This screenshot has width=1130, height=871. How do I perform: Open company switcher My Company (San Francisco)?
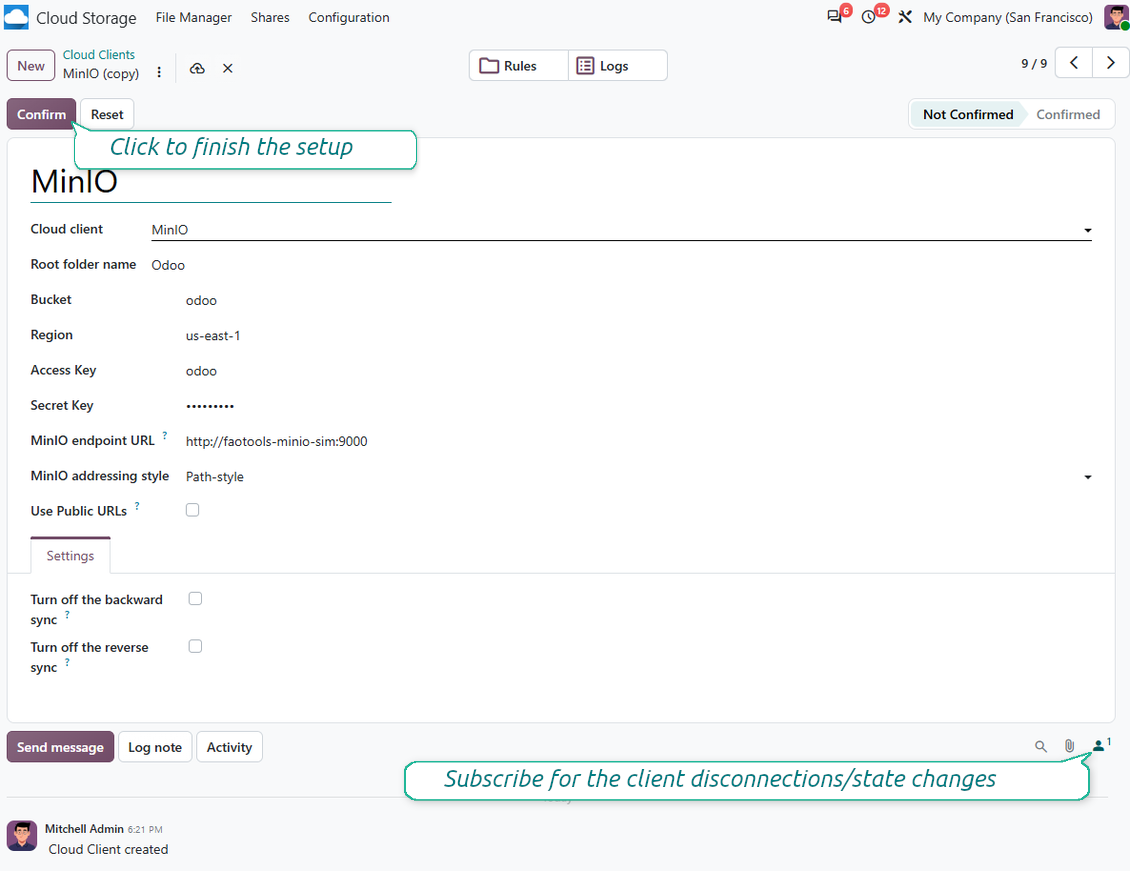pyautogui.click(x=1007, y=17)
